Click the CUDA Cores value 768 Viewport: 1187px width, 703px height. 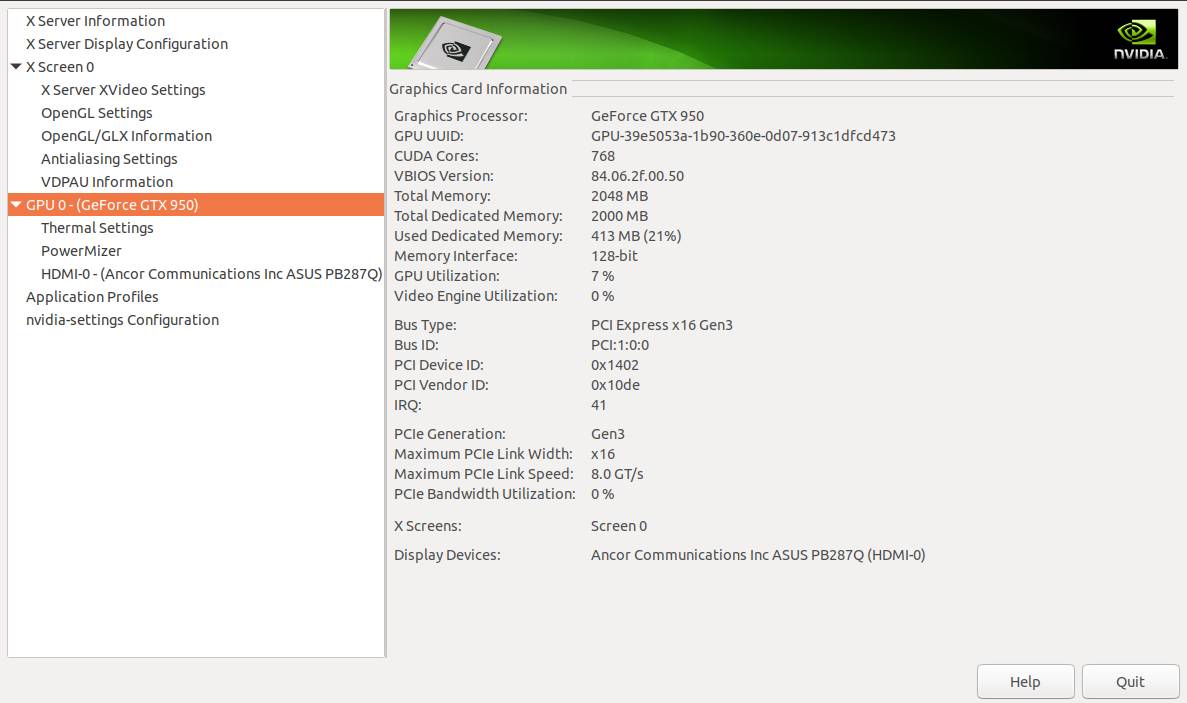pos(603,156)
